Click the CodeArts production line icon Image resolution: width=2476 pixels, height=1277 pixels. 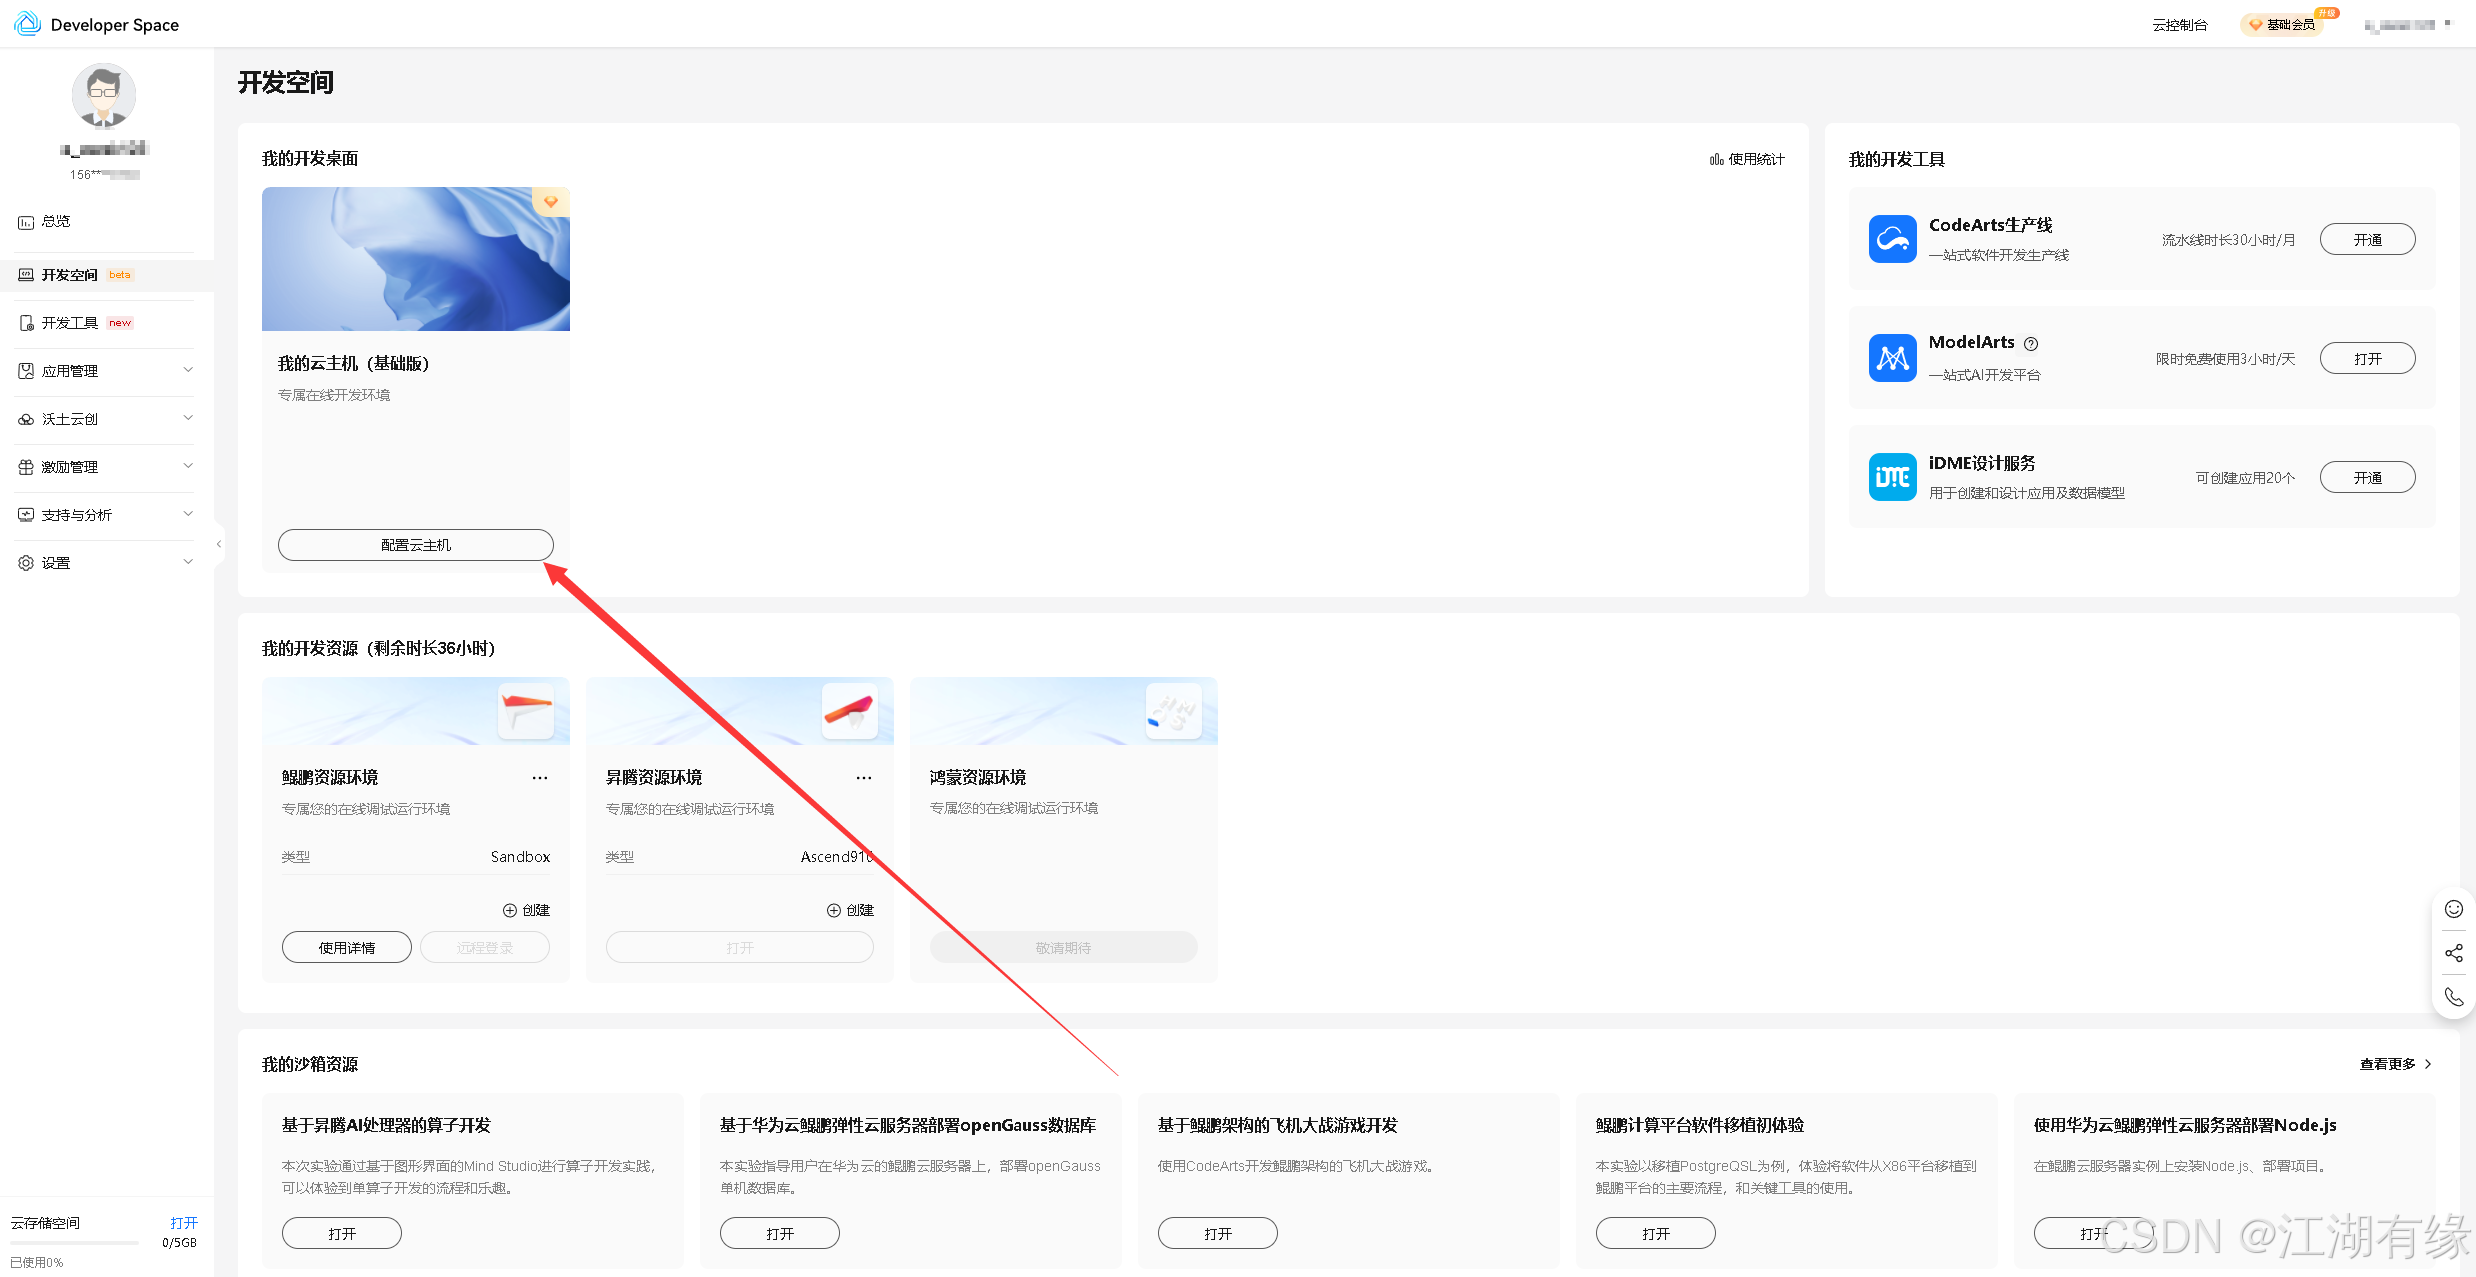pos(1892,239)
